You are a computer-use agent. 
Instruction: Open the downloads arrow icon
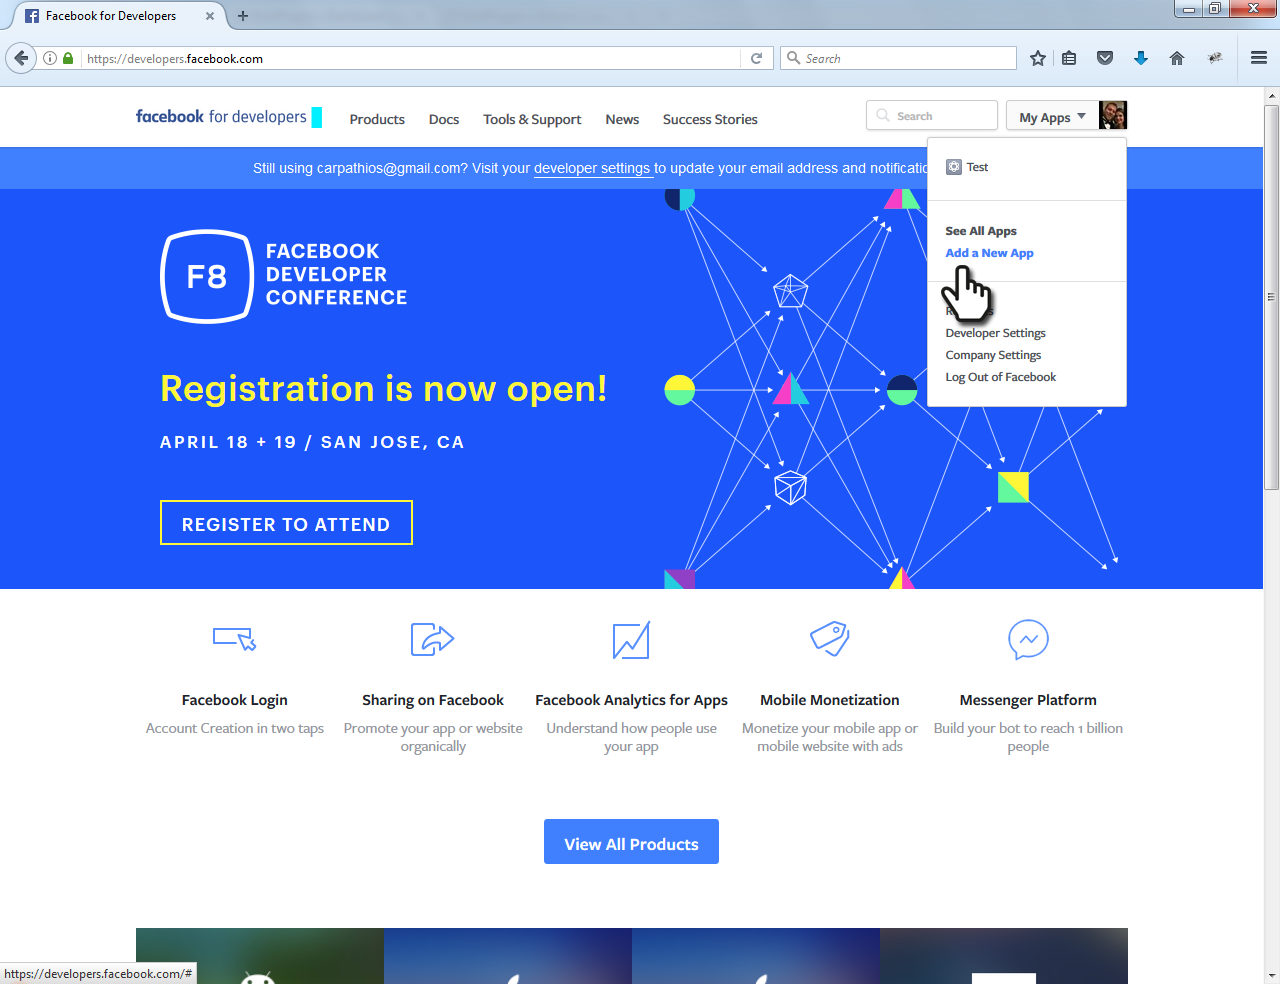(1141, 58)
